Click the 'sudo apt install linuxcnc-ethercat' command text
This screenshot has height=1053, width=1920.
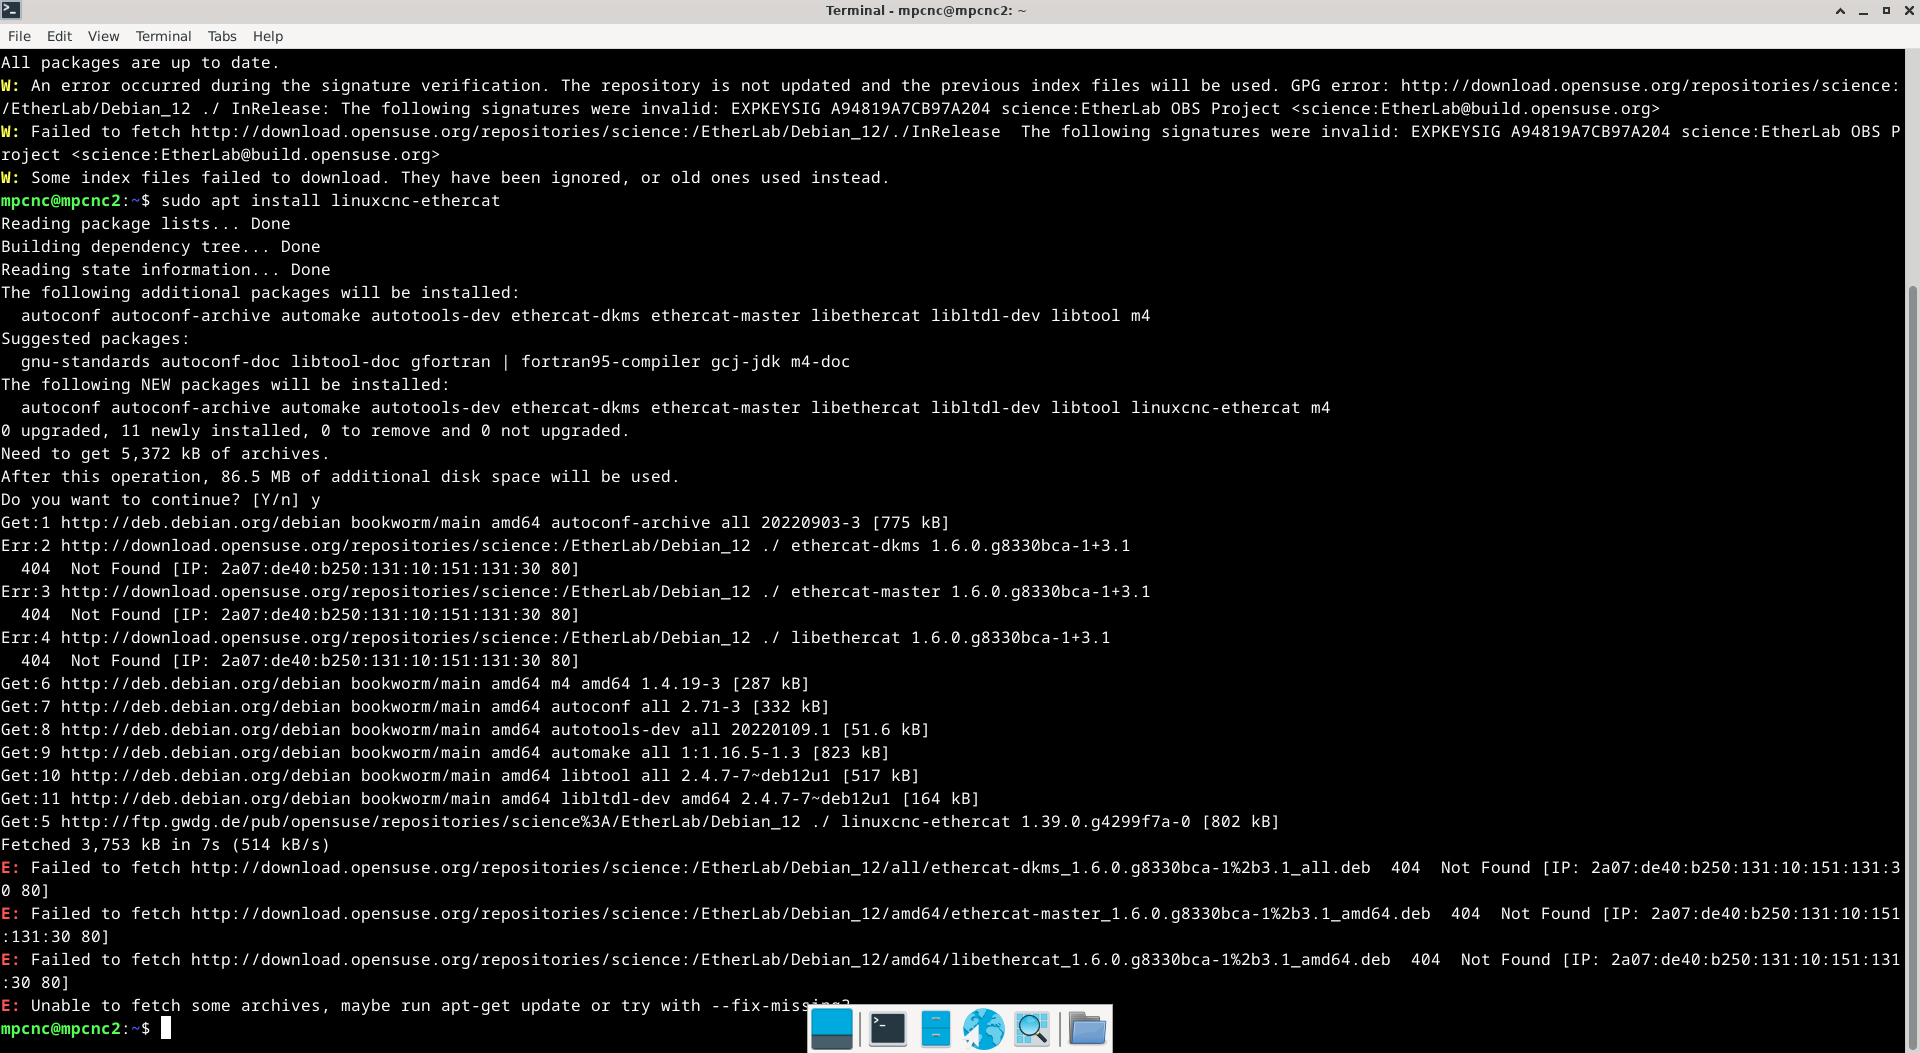tap(330, 200)
